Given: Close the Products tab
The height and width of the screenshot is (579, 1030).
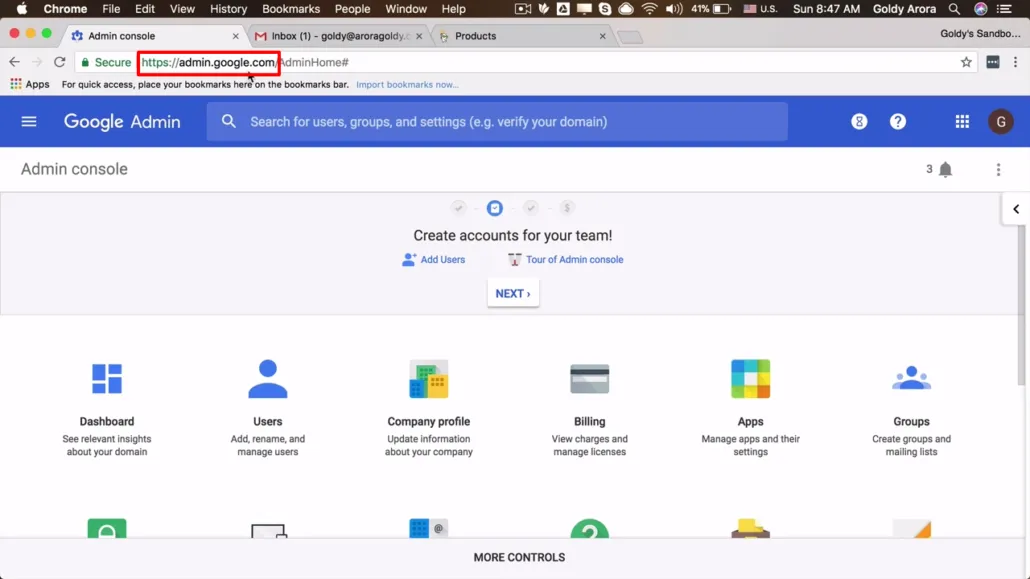Looking at the screenshot, I should (x=602, y=36).
